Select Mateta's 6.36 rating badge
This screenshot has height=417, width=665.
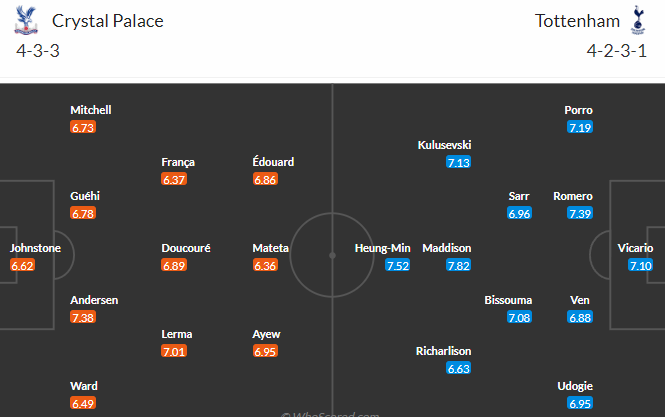point(265,266)
